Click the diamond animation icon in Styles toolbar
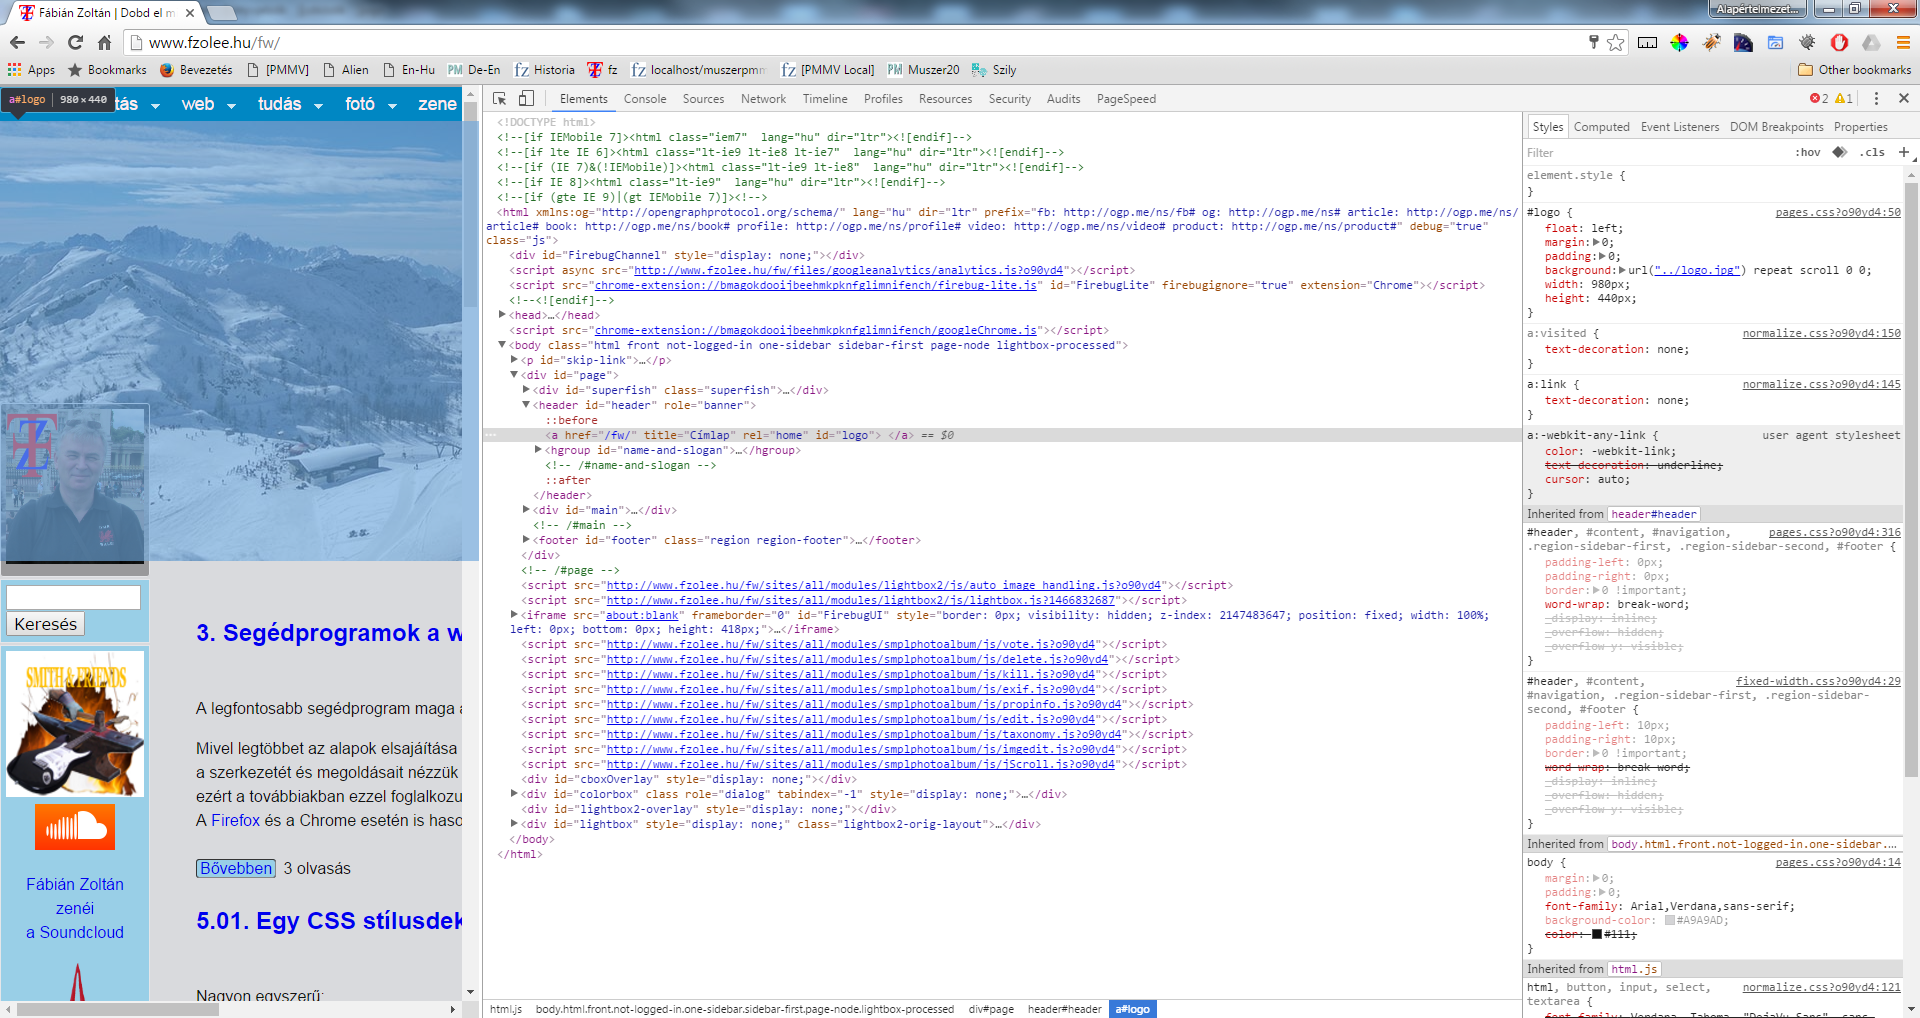This screenshot has height=1018, width=1920. 1840,152
